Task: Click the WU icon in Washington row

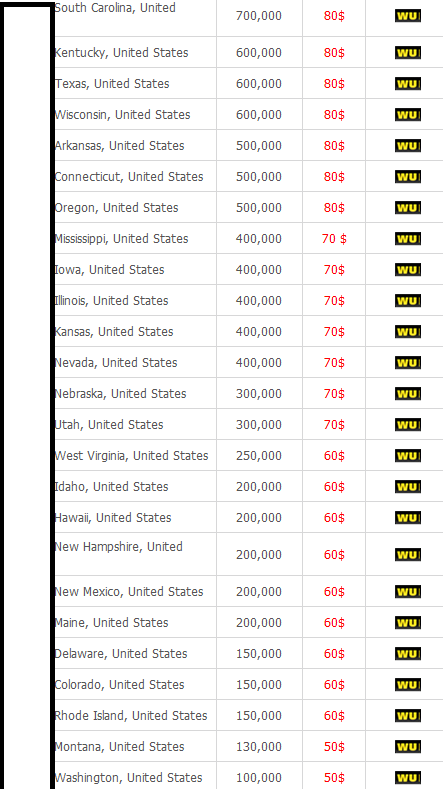Action: 408,777
